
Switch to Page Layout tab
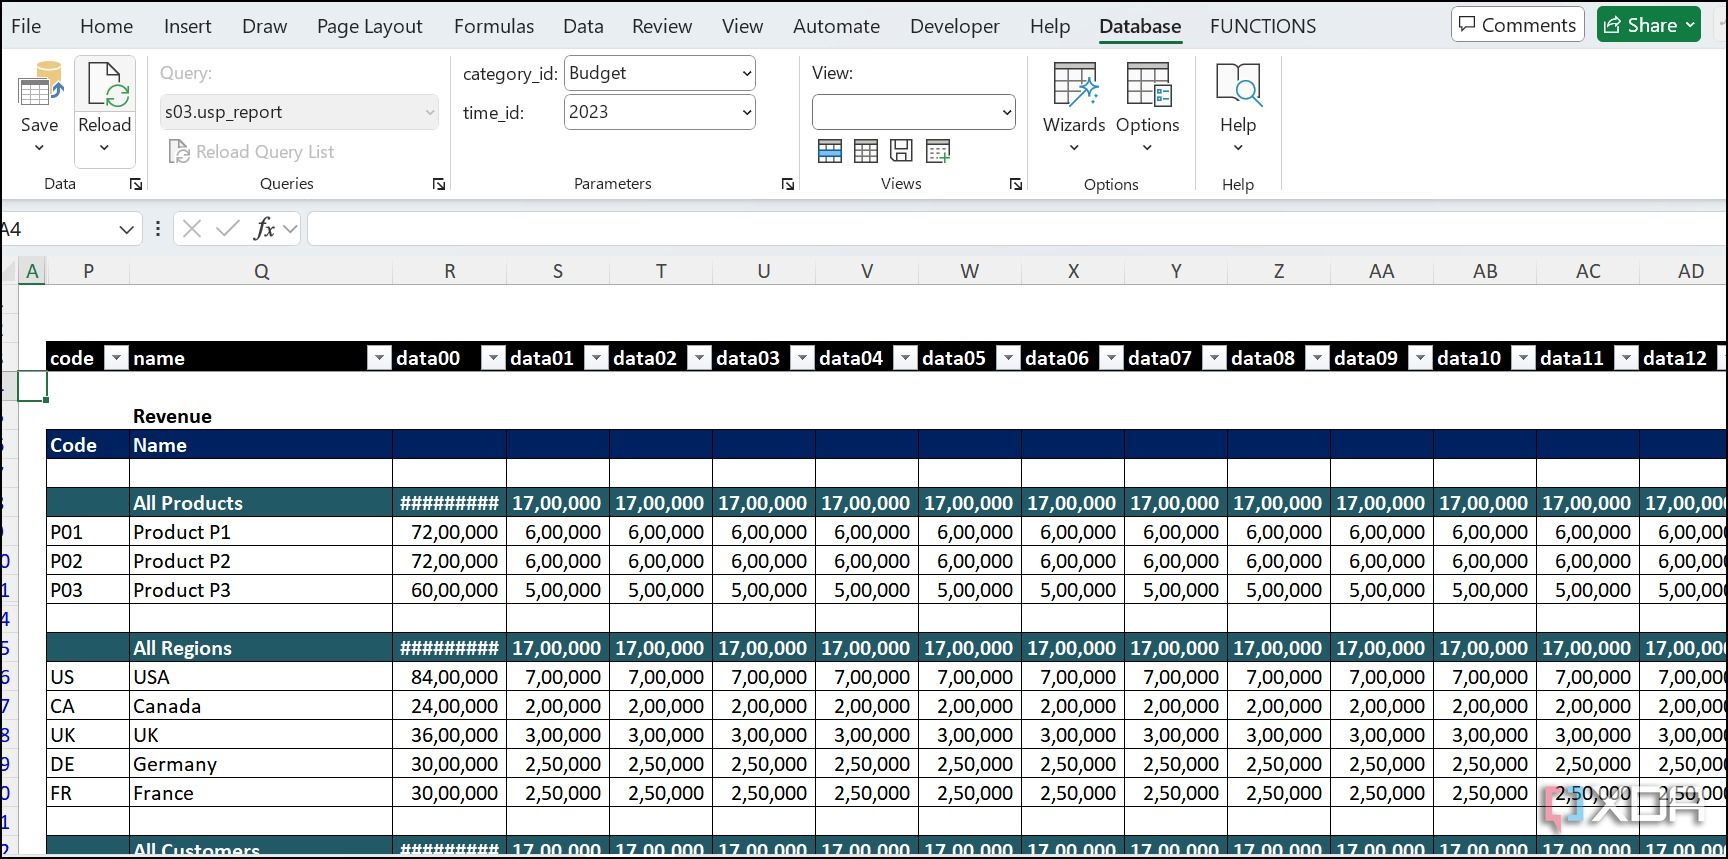(369, 26)
